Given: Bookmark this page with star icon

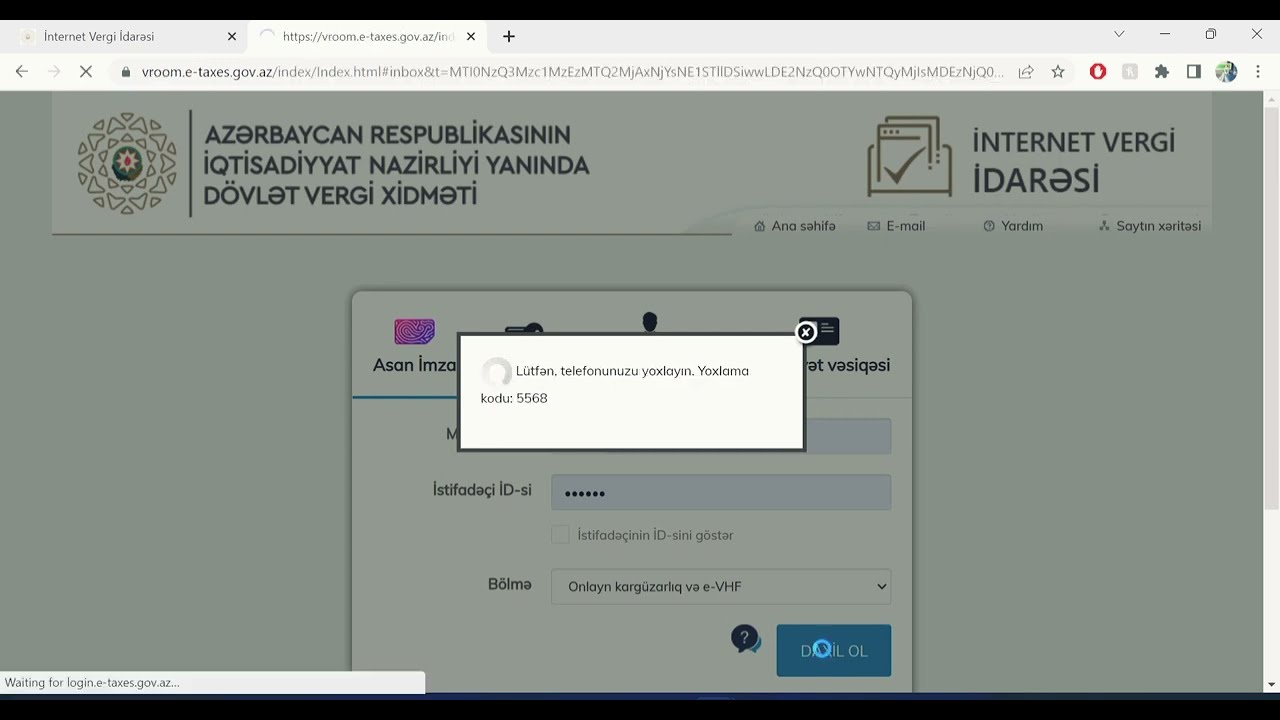Looking at the screenshot, I should click(1058, 72).
